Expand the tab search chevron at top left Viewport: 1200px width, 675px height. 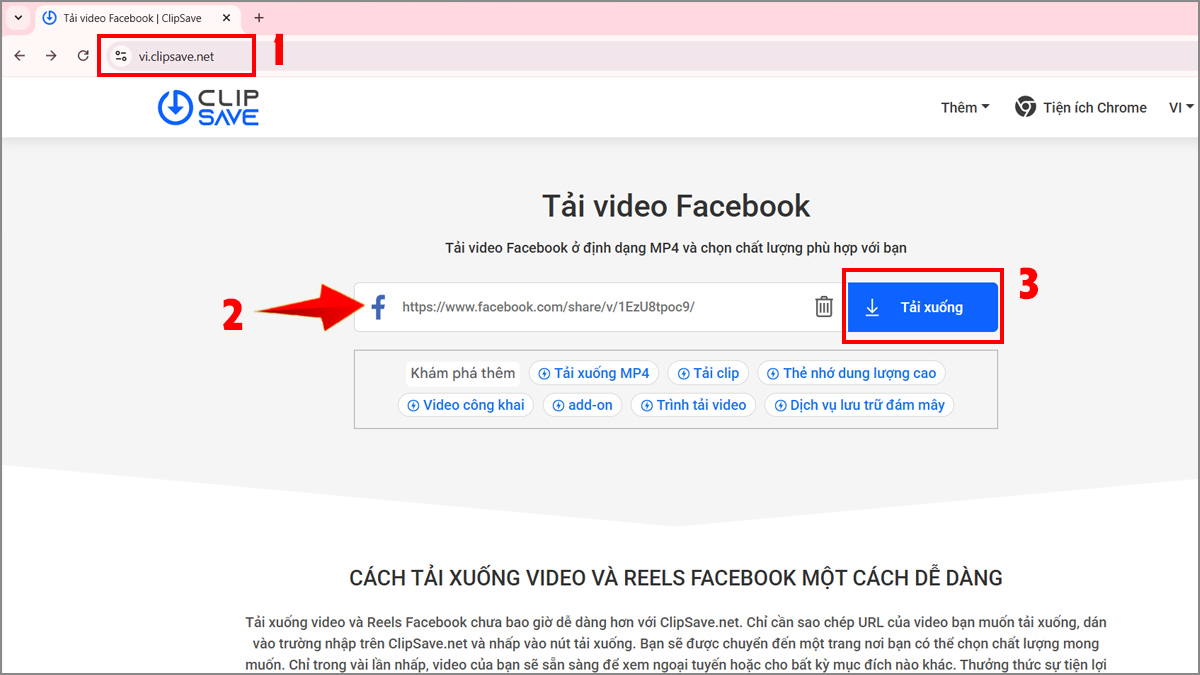pos(17,17)
